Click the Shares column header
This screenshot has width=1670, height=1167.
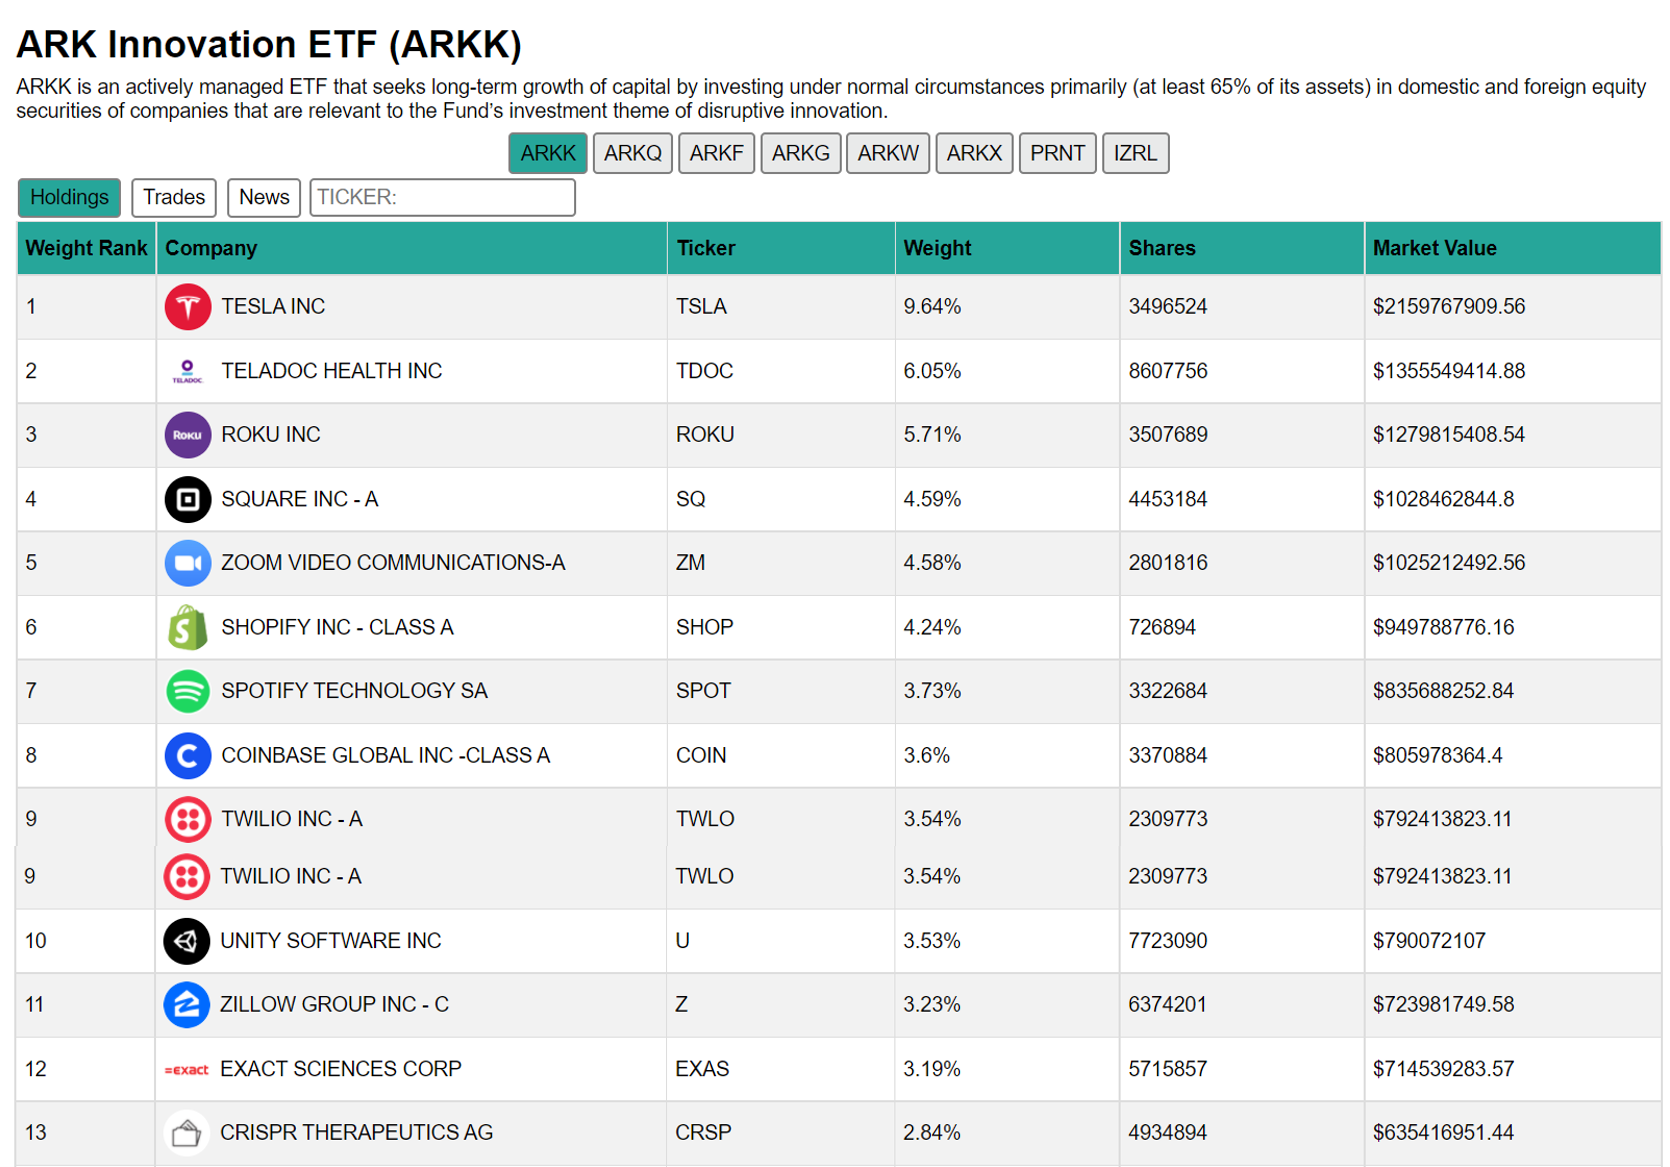[1242, 248]
